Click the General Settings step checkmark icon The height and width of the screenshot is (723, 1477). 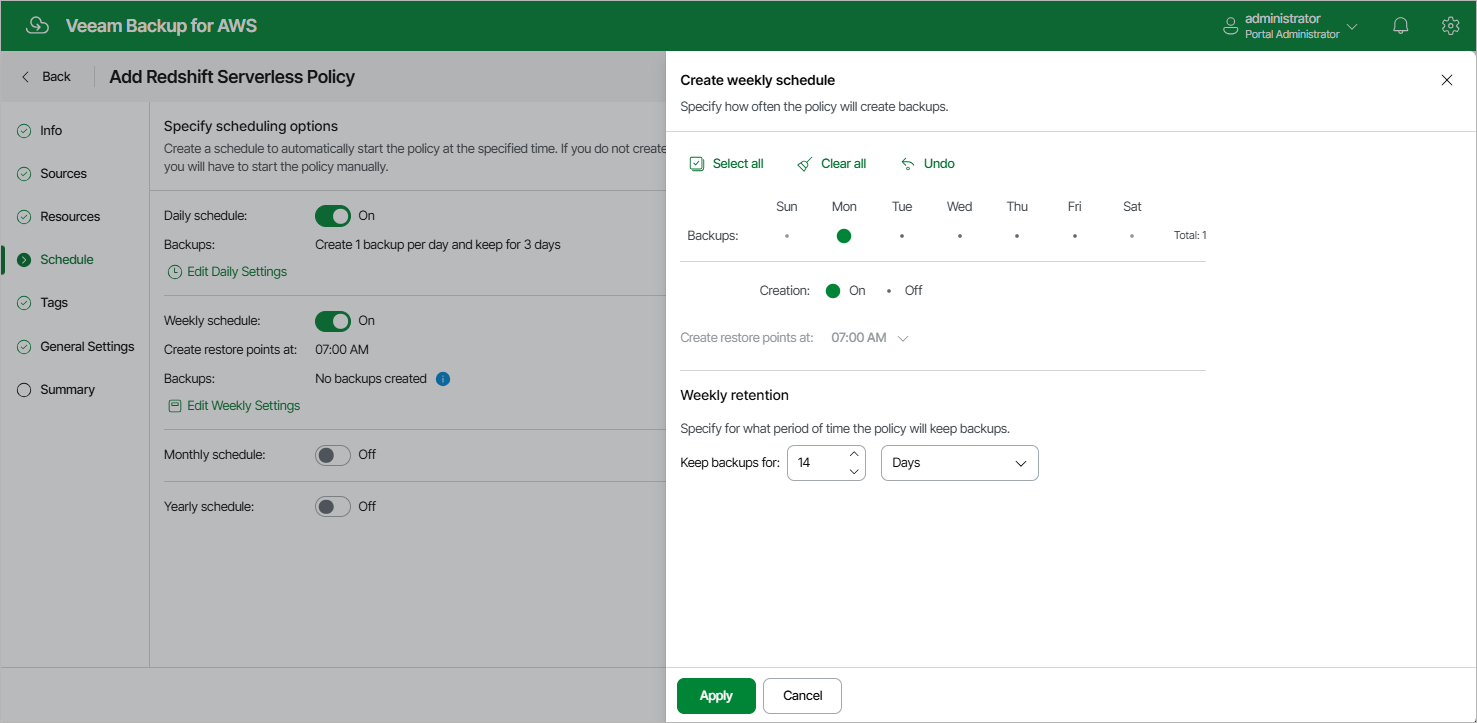24,347
